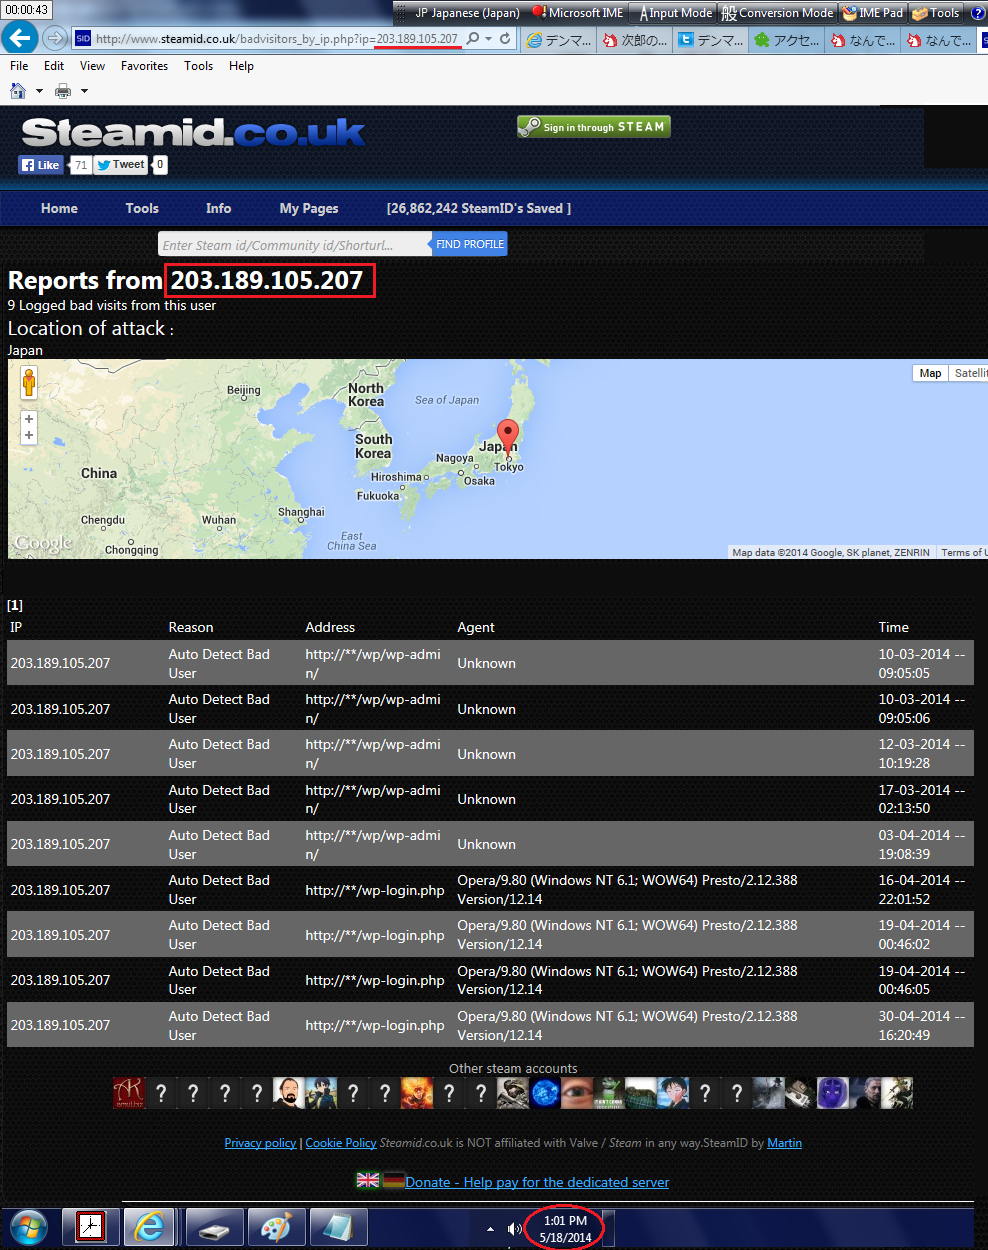This screenshot has height=1250, width=988.
Task: Click the red clock app taskbar icon
Action: point(90,1227)
